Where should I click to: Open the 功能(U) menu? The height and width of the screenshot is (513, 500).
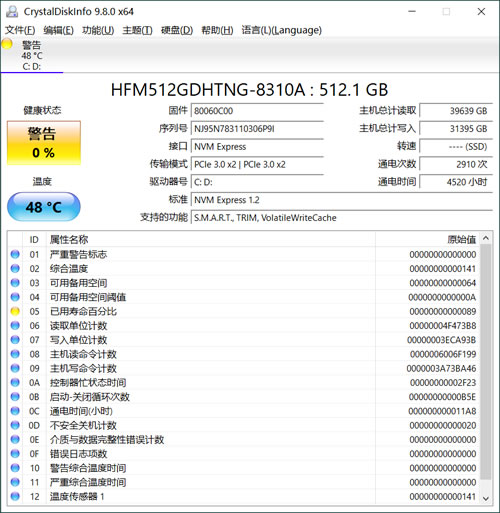pyautogui.click(x=98, y=30)
